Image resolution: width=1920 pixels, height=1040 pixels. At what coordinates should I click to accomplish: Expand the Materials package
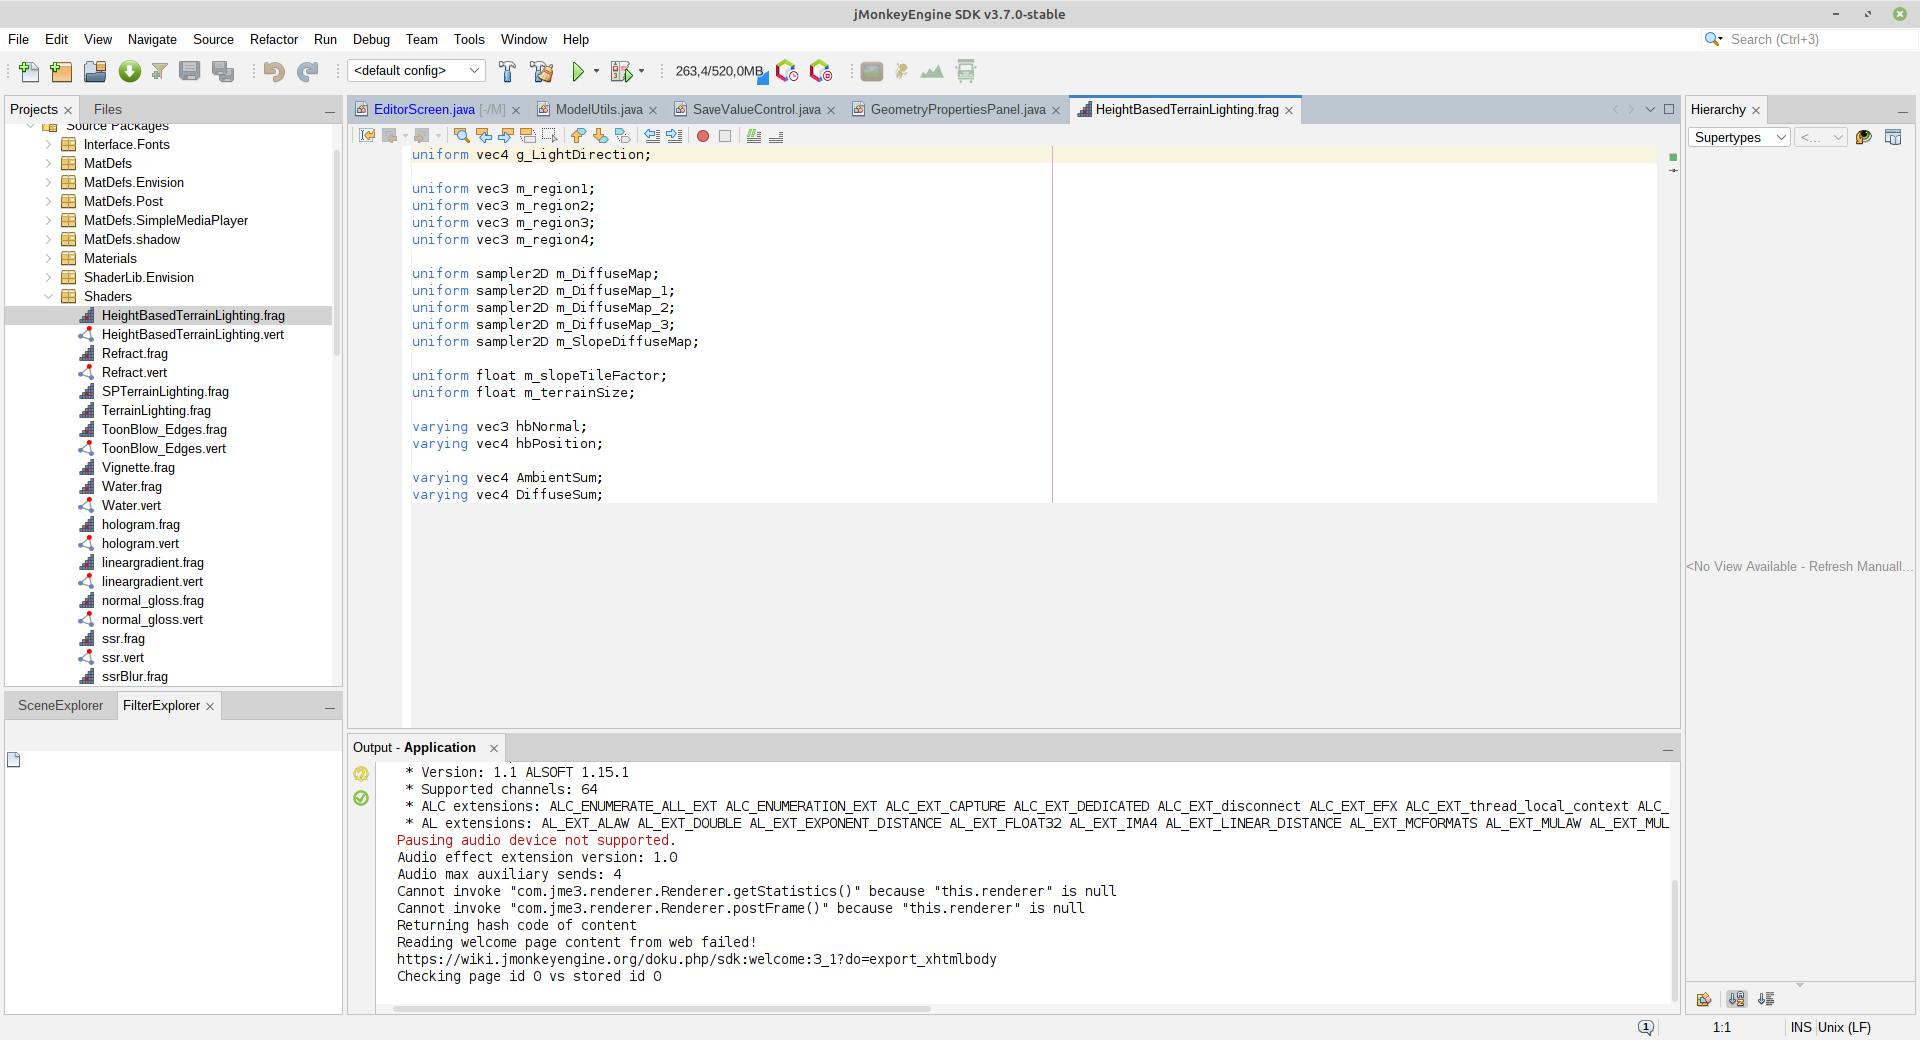pyautogui.click(x=48, y=258)
